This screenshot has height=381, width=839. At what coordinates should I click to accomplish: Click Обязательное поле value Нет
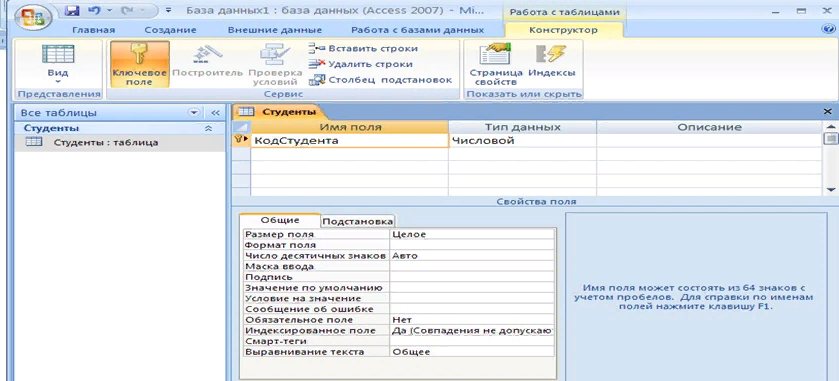point(472,320)
